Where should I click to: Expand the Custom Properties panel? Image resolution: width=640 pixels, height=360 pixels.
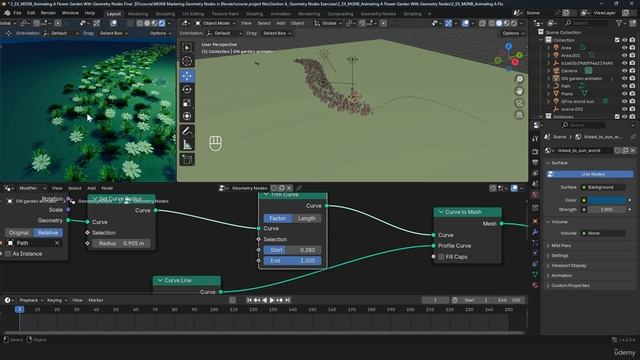tap(548, 286)
